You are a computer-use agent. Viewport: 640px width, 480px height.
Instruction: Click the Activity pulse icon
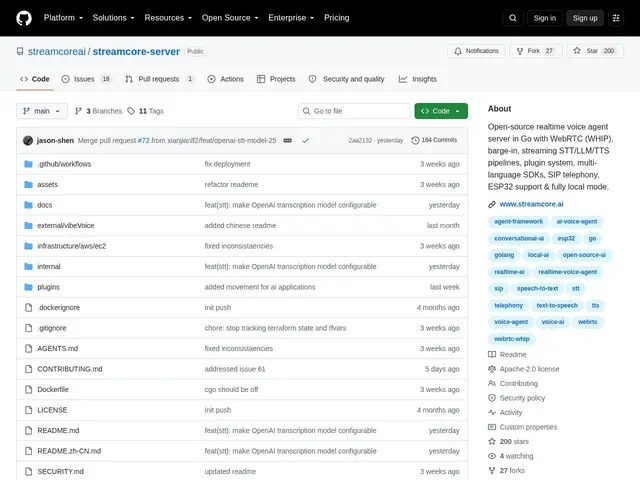tap(492, 412)
